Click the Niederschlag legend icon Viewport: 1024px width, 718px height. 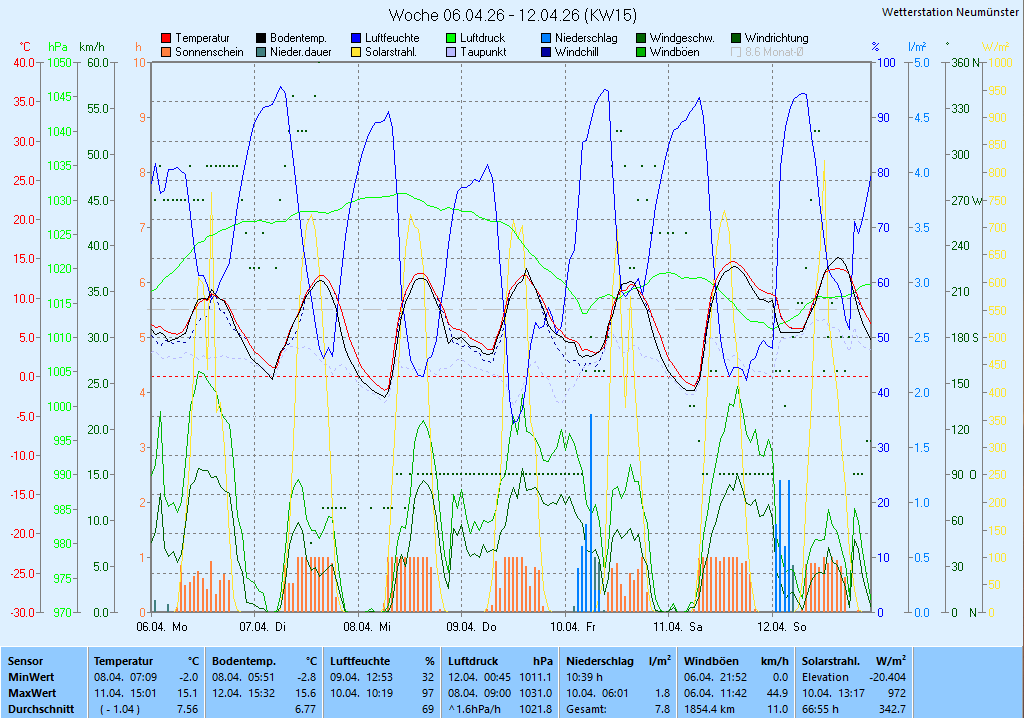(x=546, y=38)
